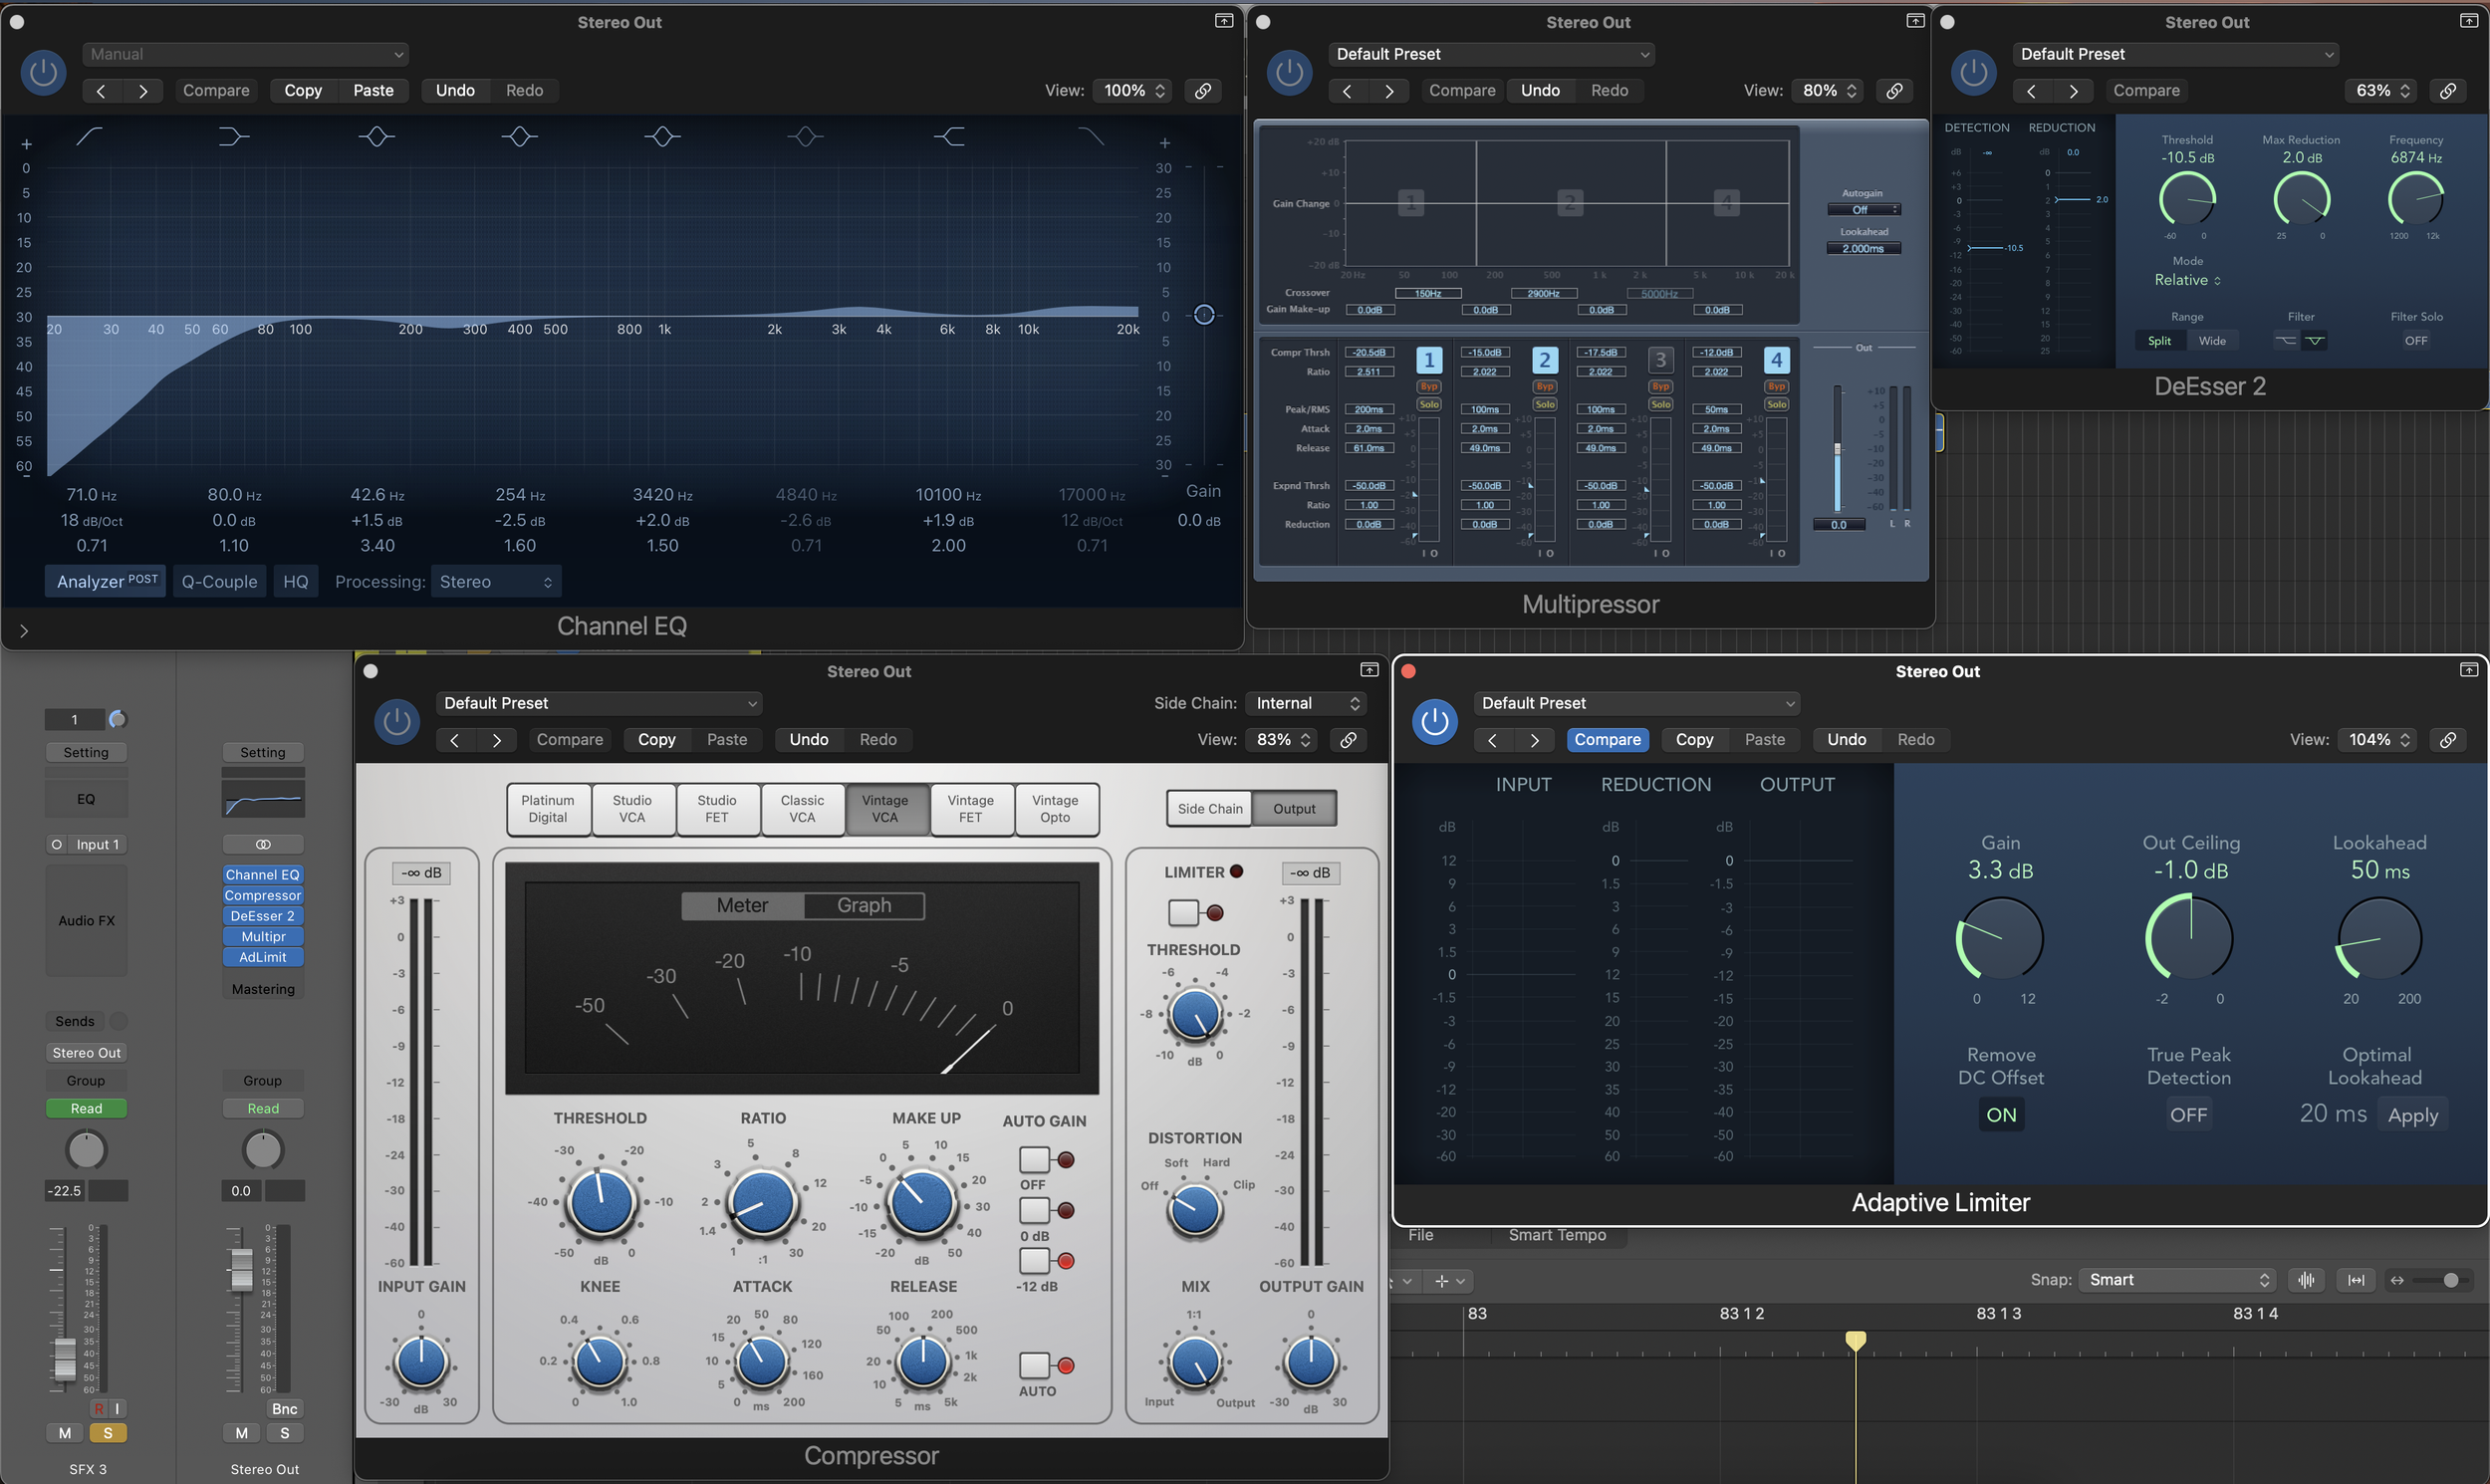Click the playhead marker on timeline ruler
Image resolution: width=2490 pixels, height=1484 pixels.
[x=1855, y=1339]
